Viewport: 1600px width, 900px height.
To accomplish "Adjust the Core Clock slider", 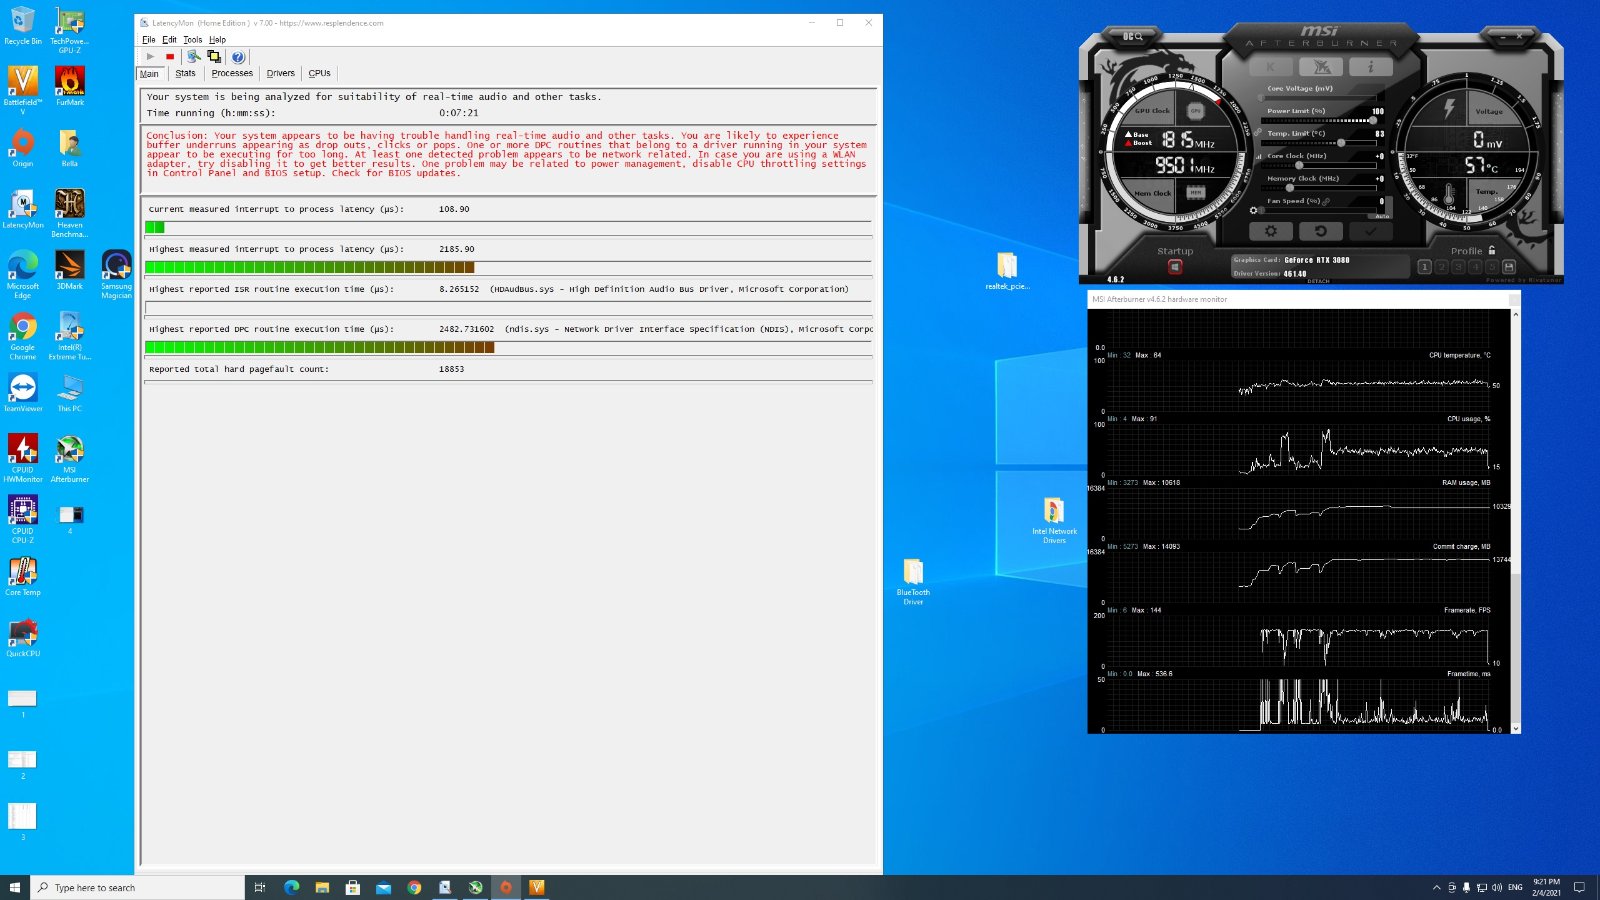I will 1320,165.
